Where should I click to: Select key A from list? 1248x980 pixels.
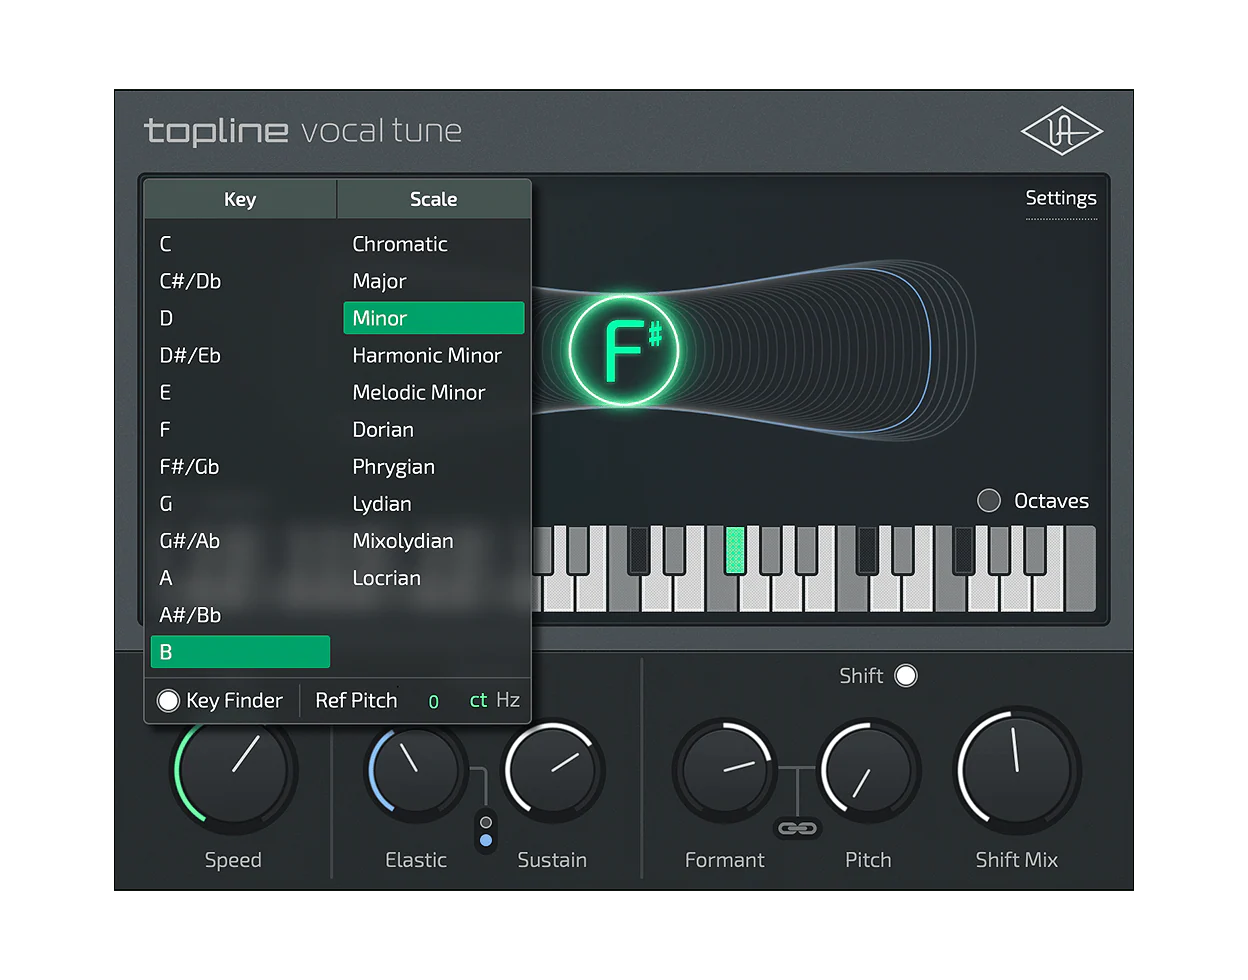[x=240, y=577]
